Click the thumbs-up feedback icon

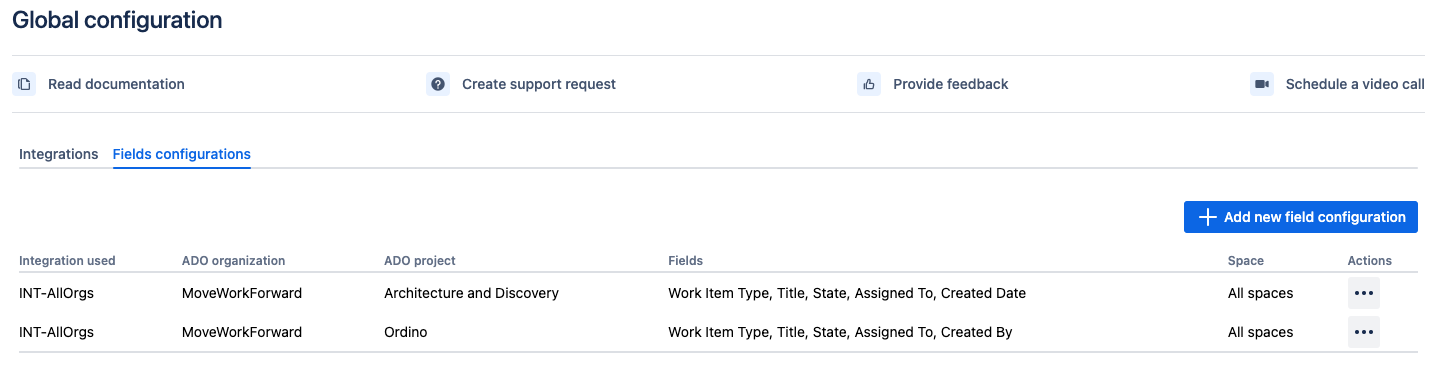point(869,84)
